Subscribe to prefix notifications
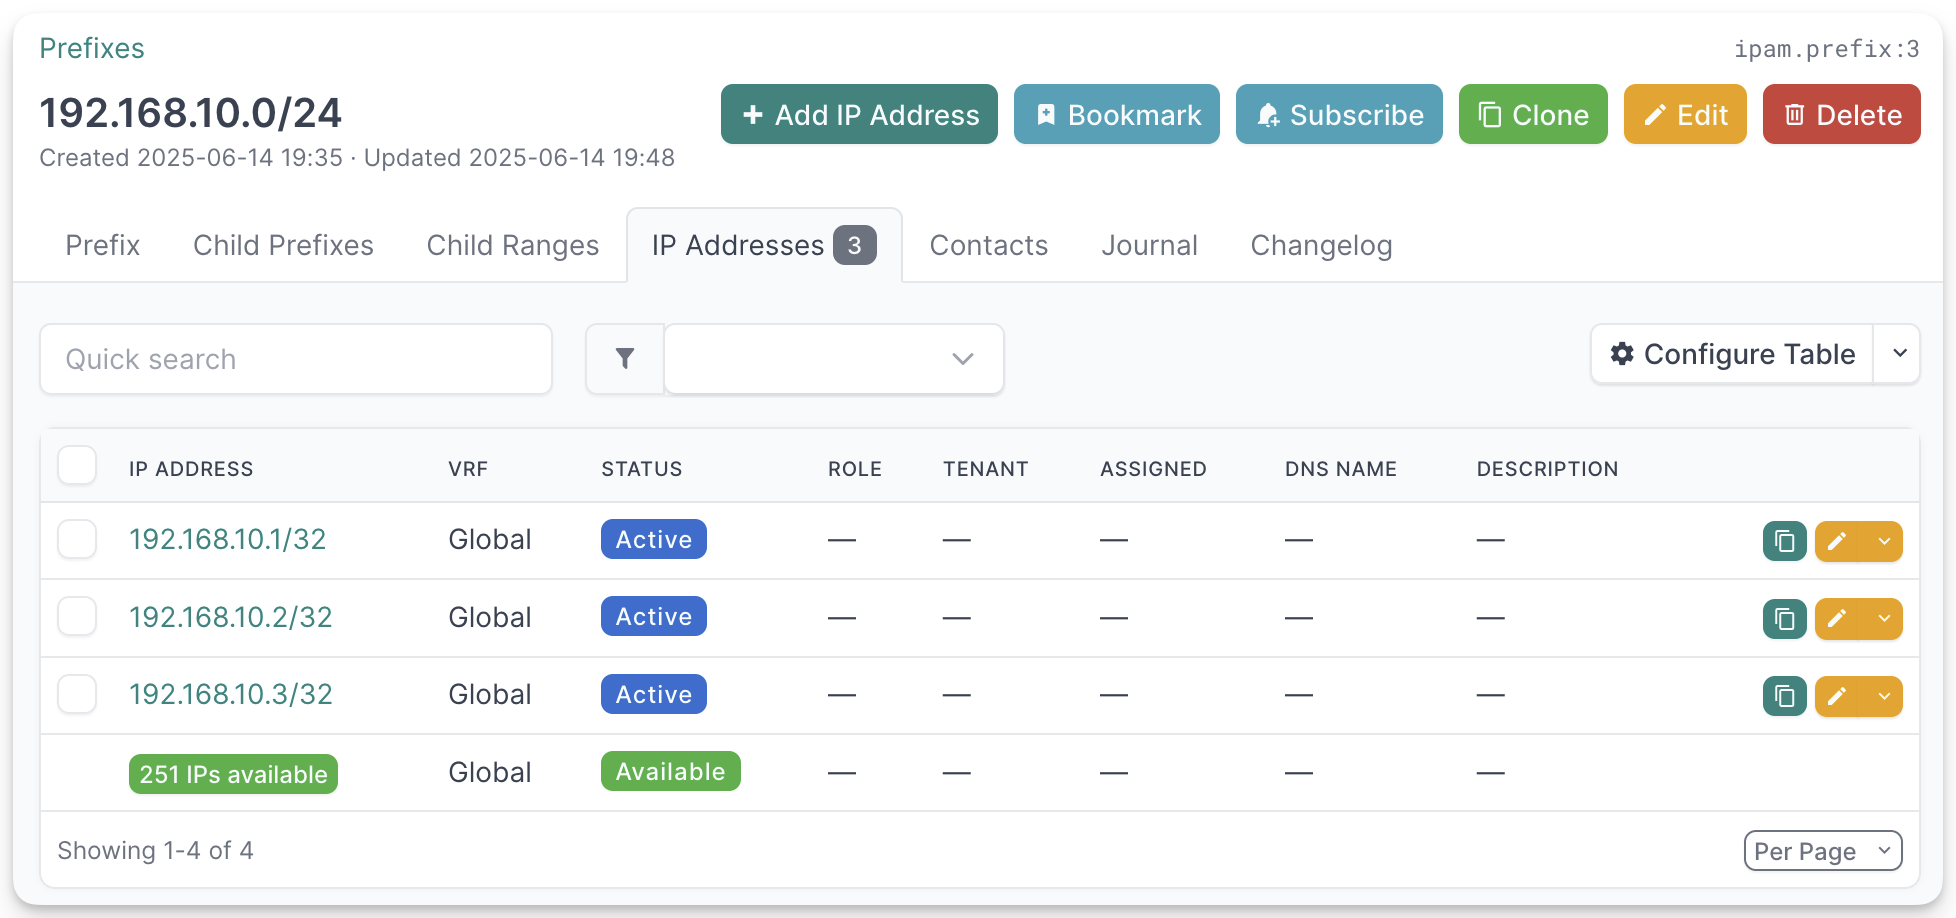 pyautogui.click(x=1338, y=115)
